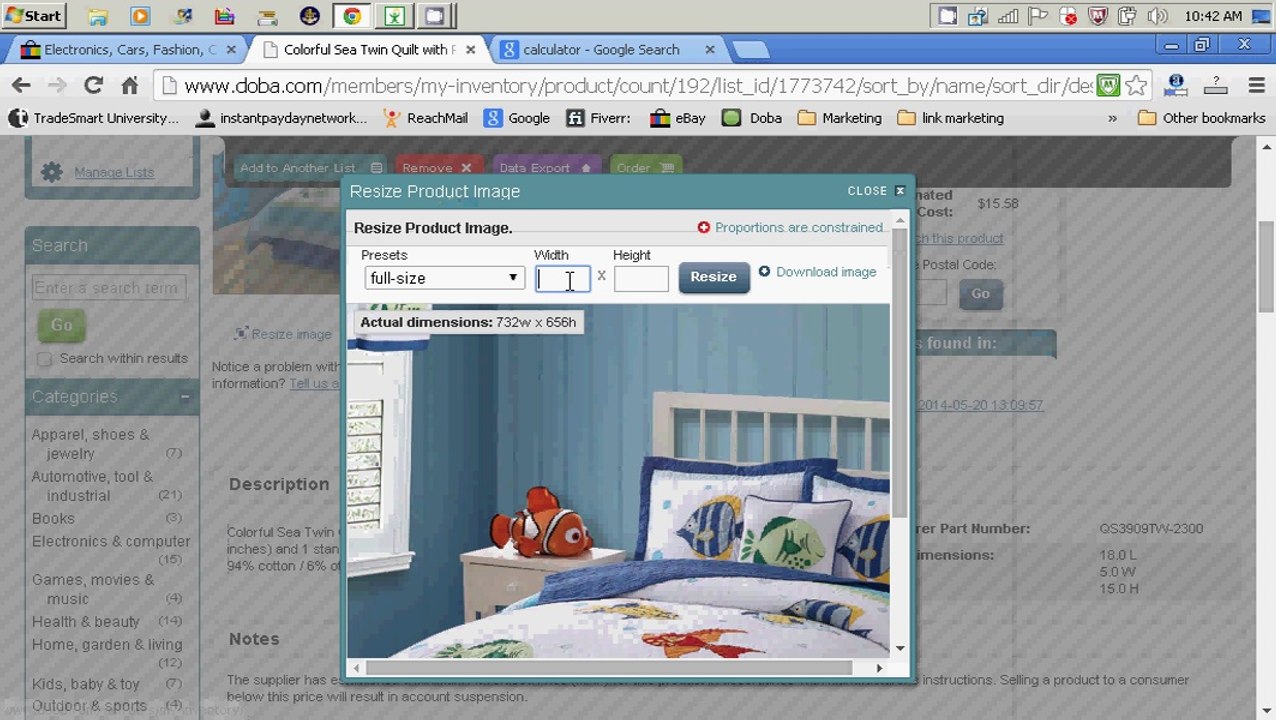Open the Doba bookmark
The image size is (1276, 720).
click(752, 118)
